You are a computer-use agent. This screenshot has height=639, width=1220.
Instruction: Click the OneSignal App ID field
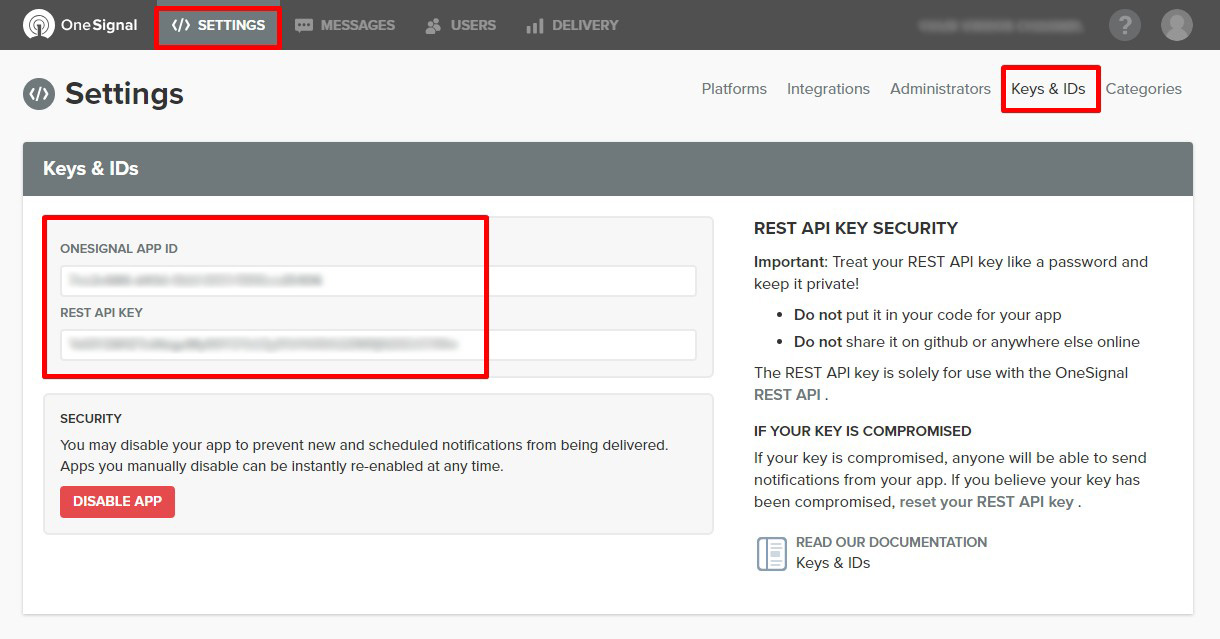pos(378,281)
